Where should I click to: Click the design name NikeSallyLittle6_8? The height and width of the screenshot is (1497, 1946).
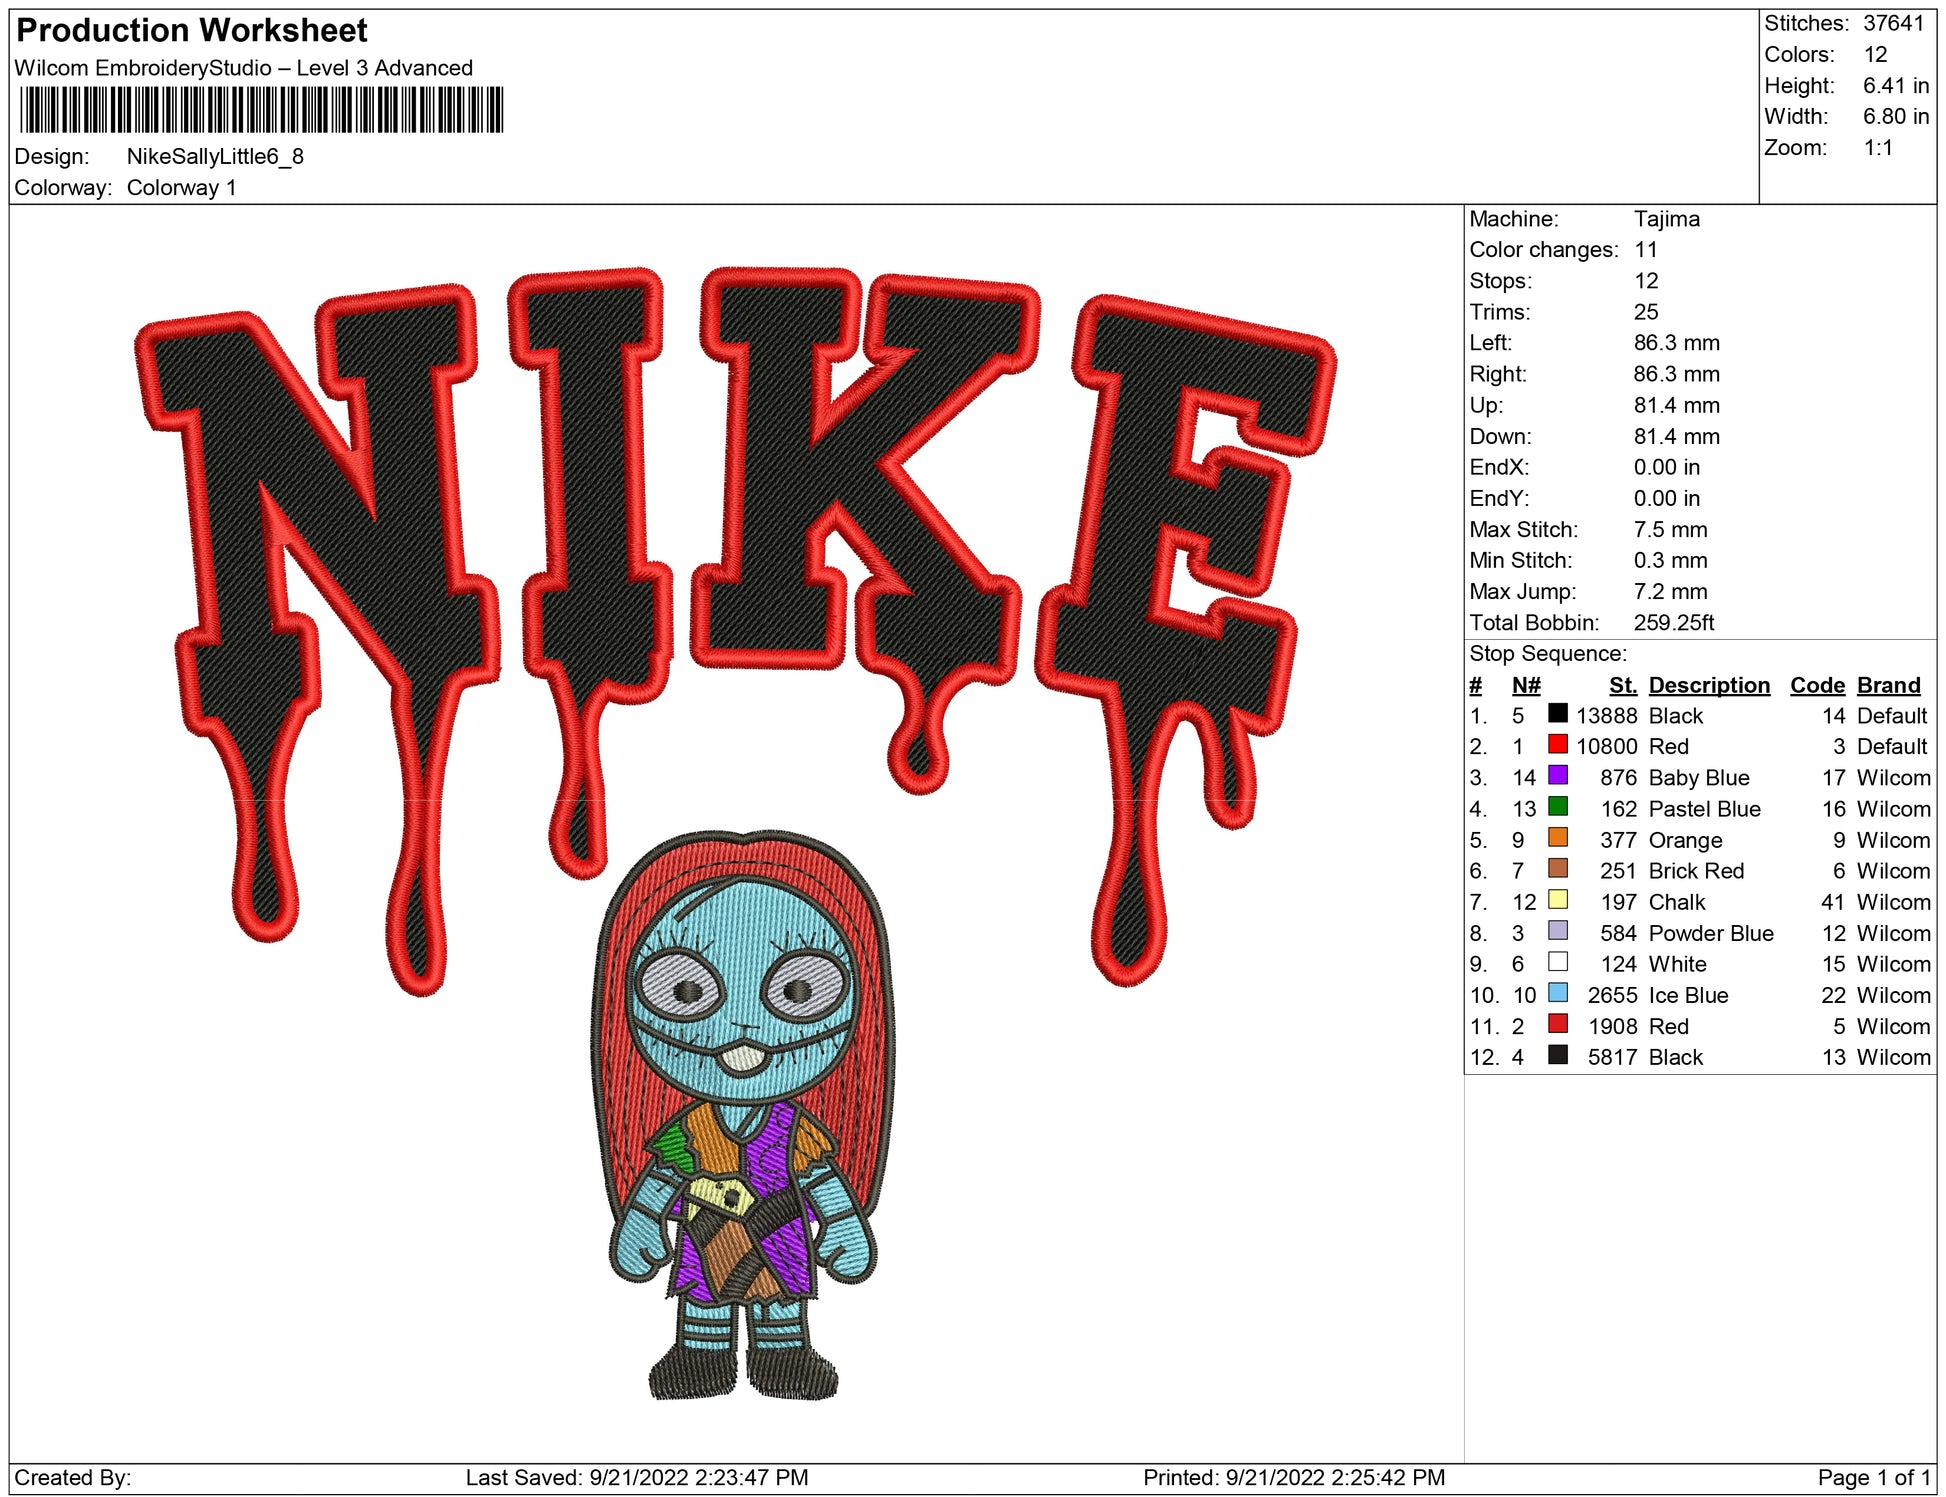pos(215,157)
